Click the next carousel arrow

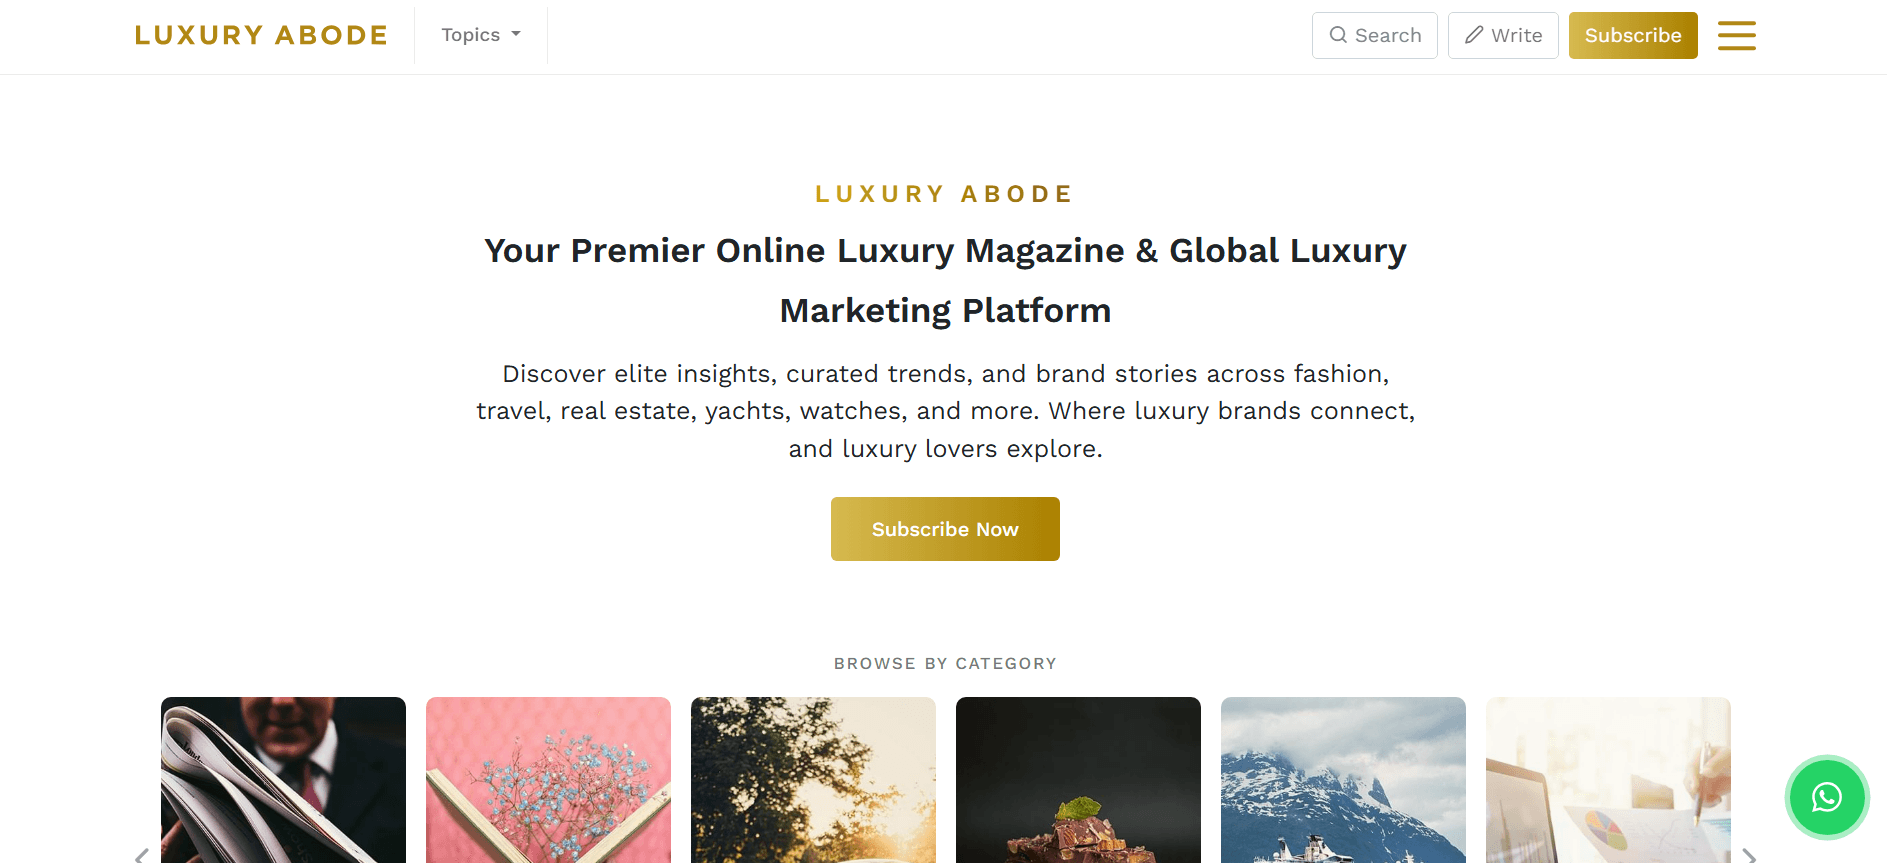tap(1749, 855)
